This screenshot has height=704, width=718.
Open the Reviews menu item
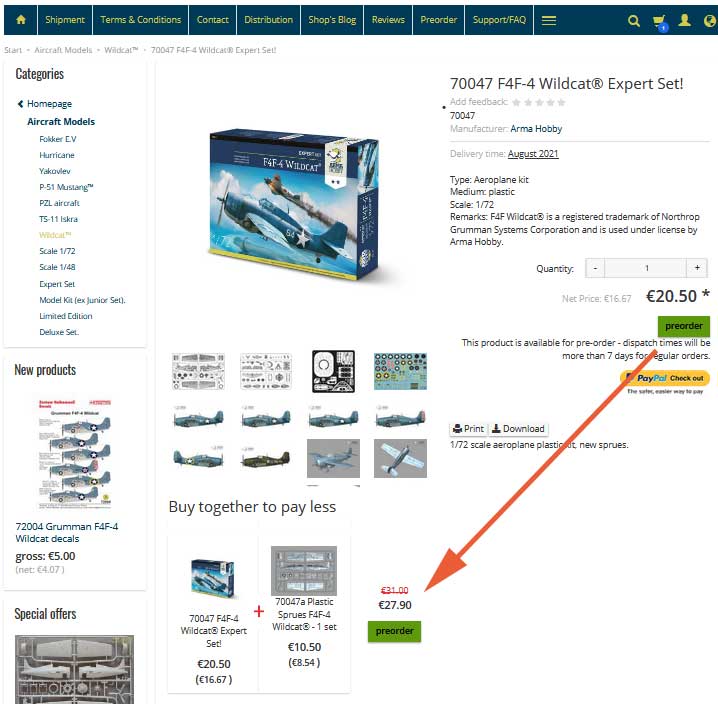(x=388, y=20)
